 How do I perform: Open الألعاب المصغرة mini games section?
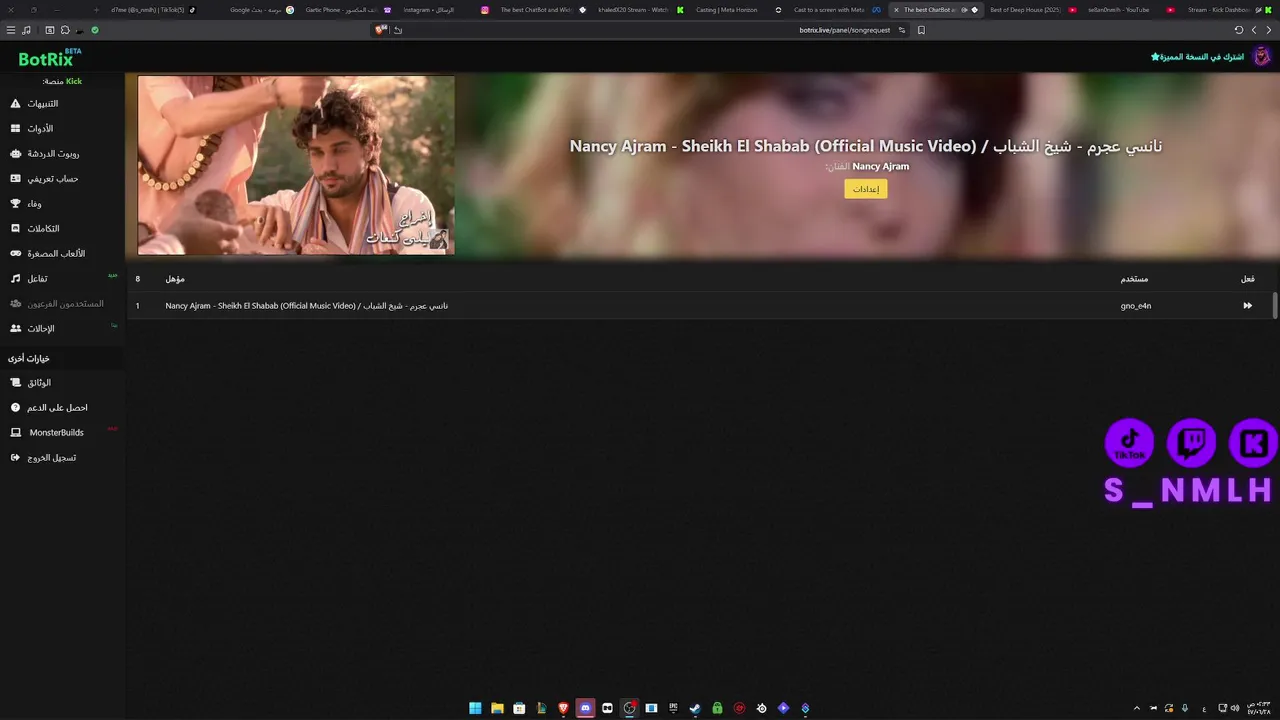pyautogui.click(x=48, y=254)
